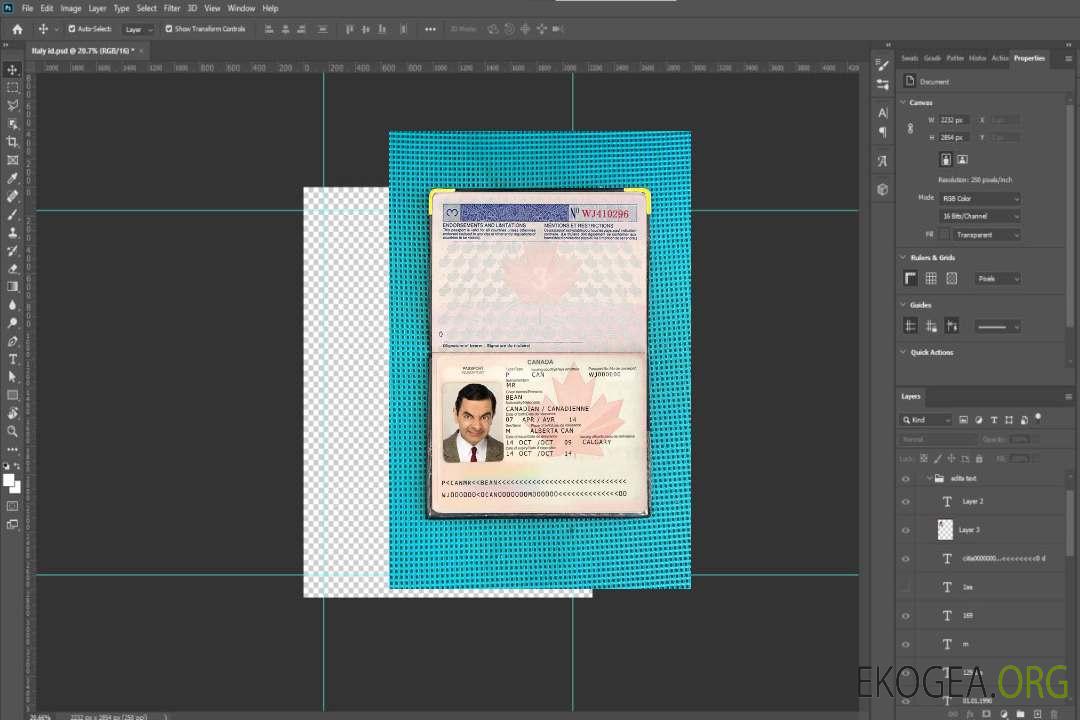Click the Home icon in options bar

coord(17,29)
